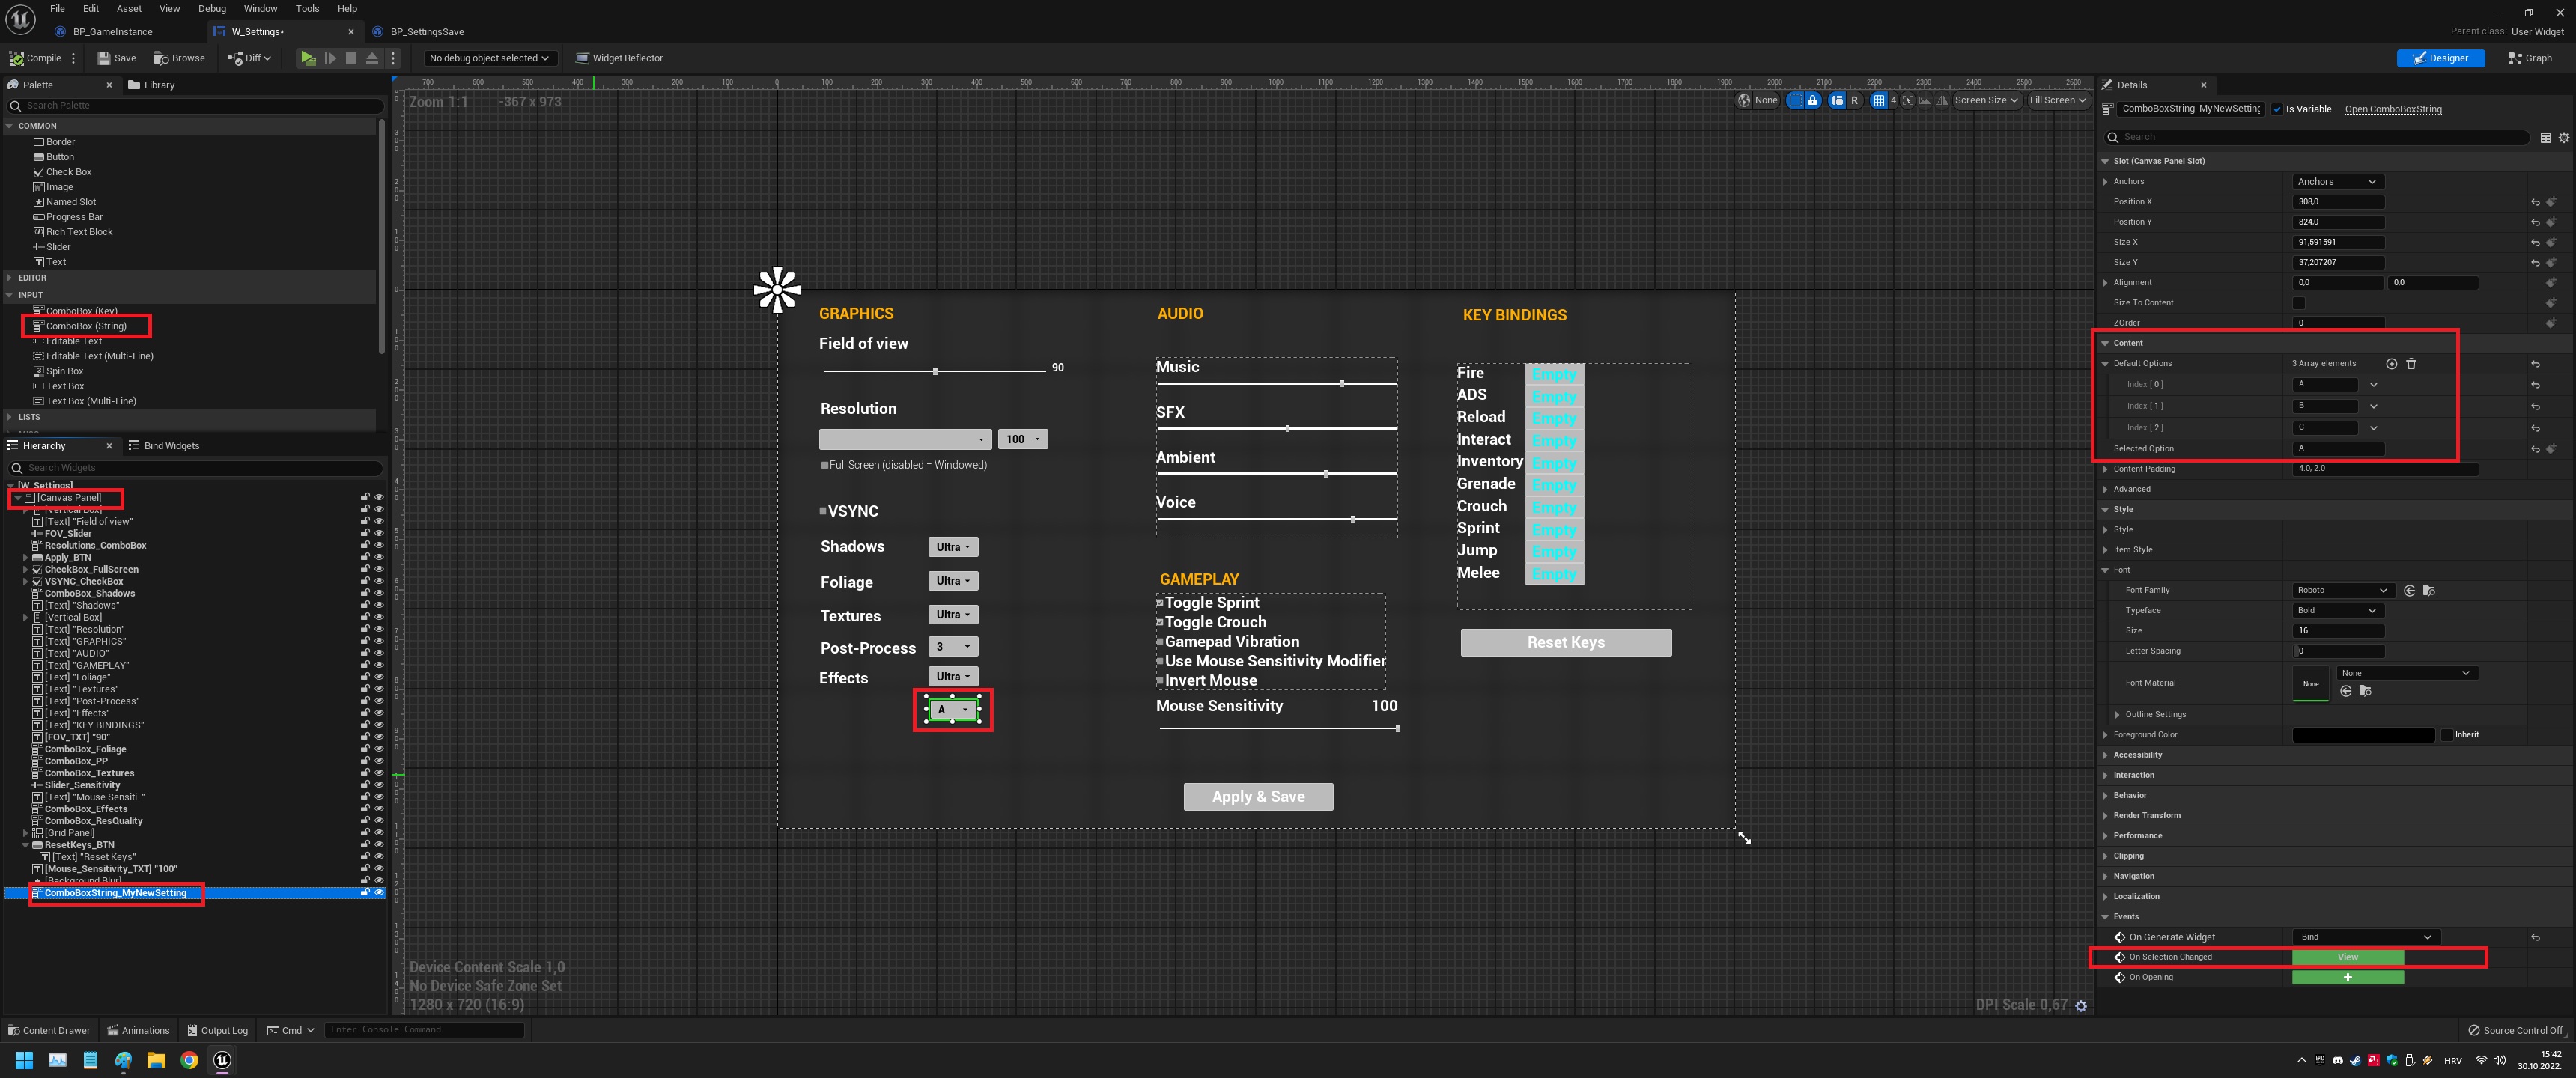Toggle the Is Variable checkbox
The height and width of the screenshot is (1078, 2576).
click(x=2277, y=109)
